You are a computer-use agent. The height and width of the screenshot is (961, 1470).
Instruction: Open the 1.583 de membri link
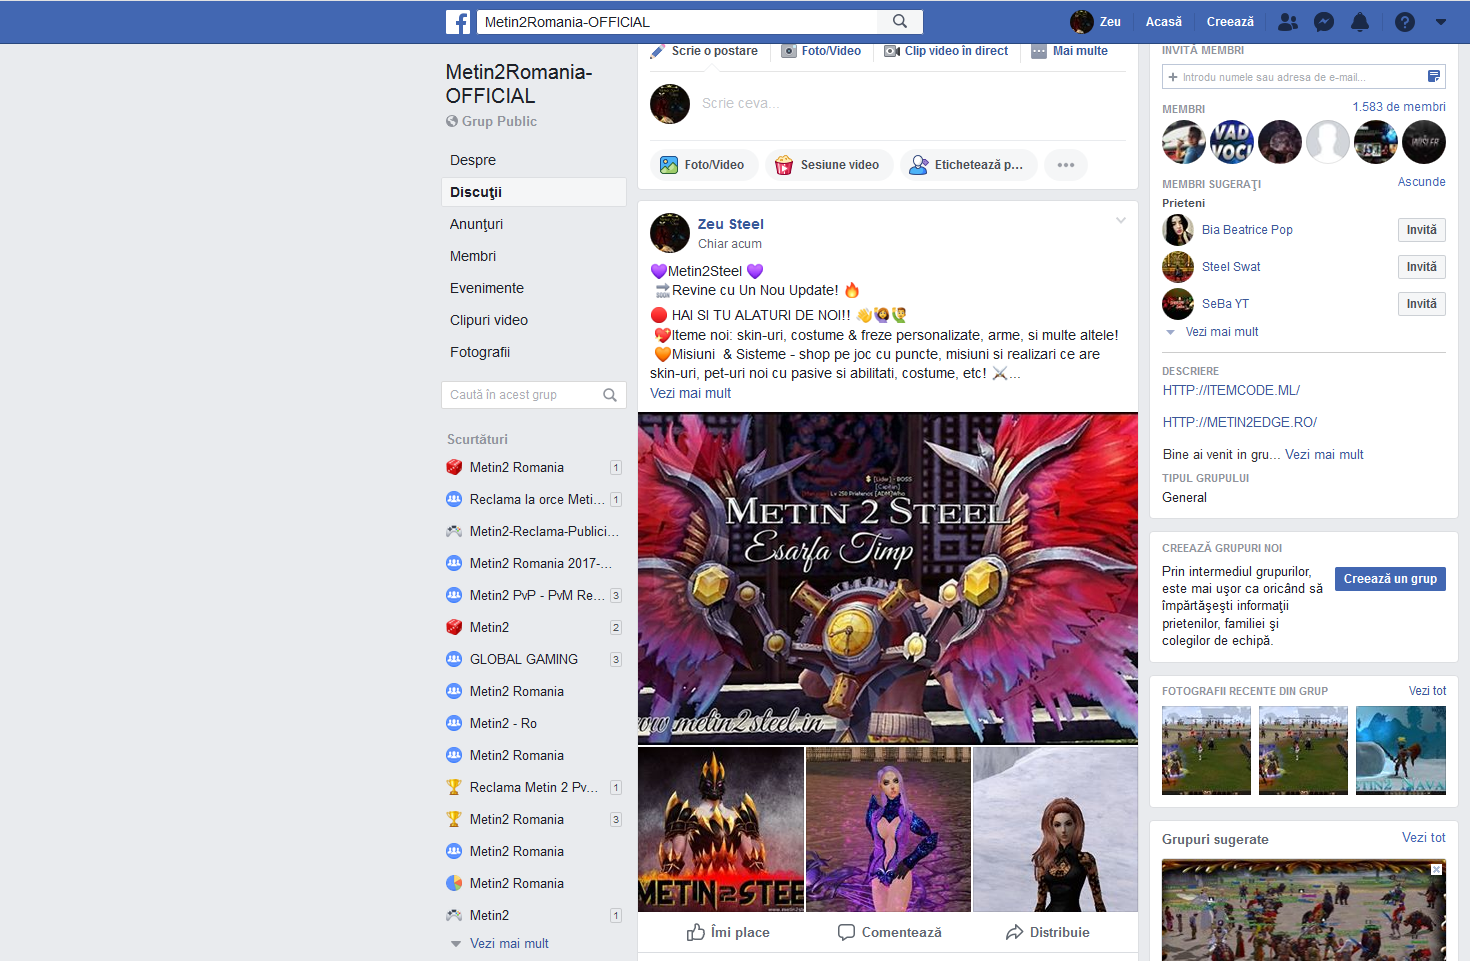[1399, 107]
